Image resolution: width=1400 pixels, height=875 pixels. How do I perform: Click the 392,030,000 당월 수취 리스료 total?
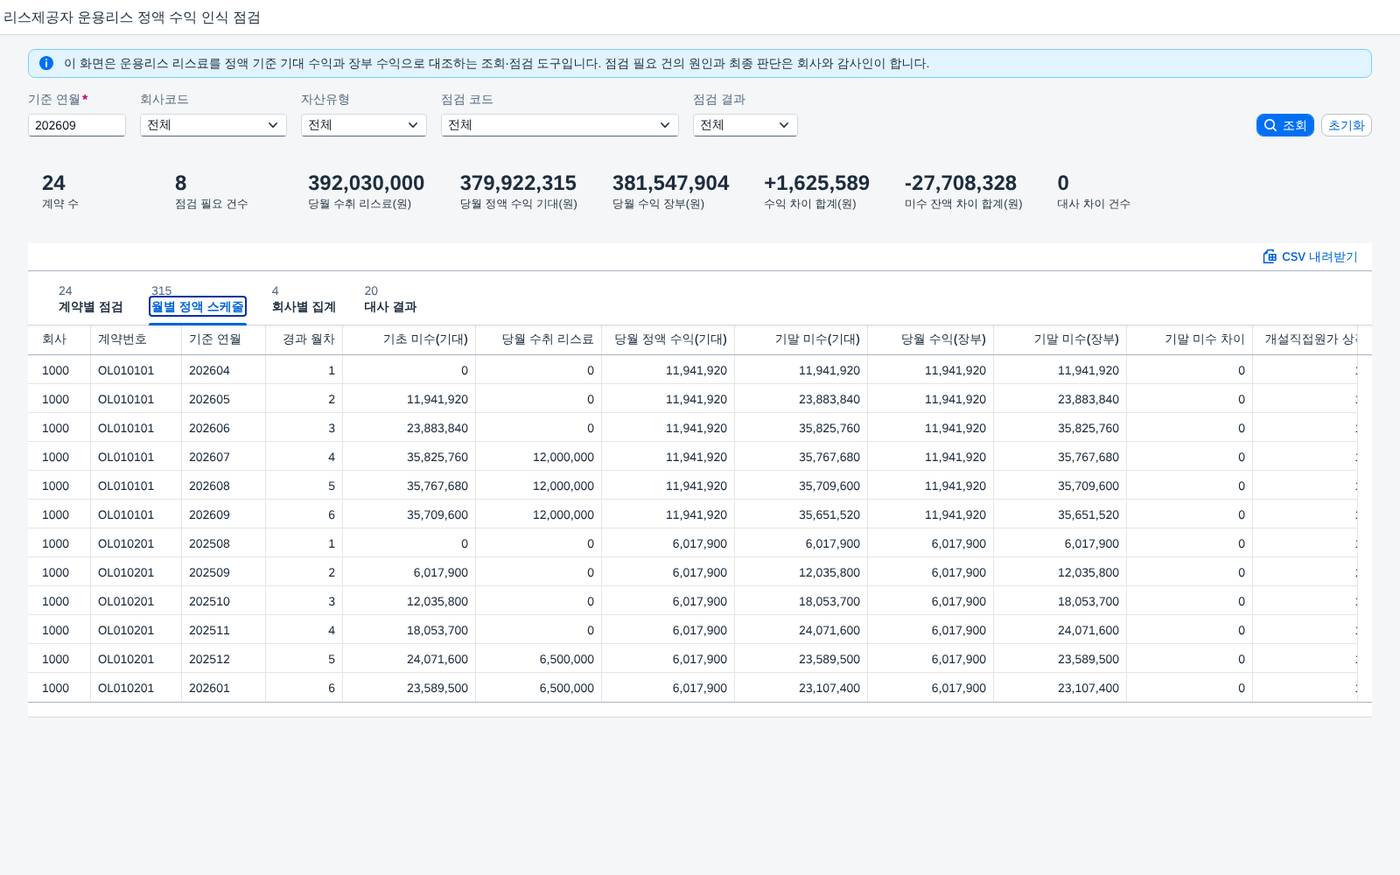[366, 183]
